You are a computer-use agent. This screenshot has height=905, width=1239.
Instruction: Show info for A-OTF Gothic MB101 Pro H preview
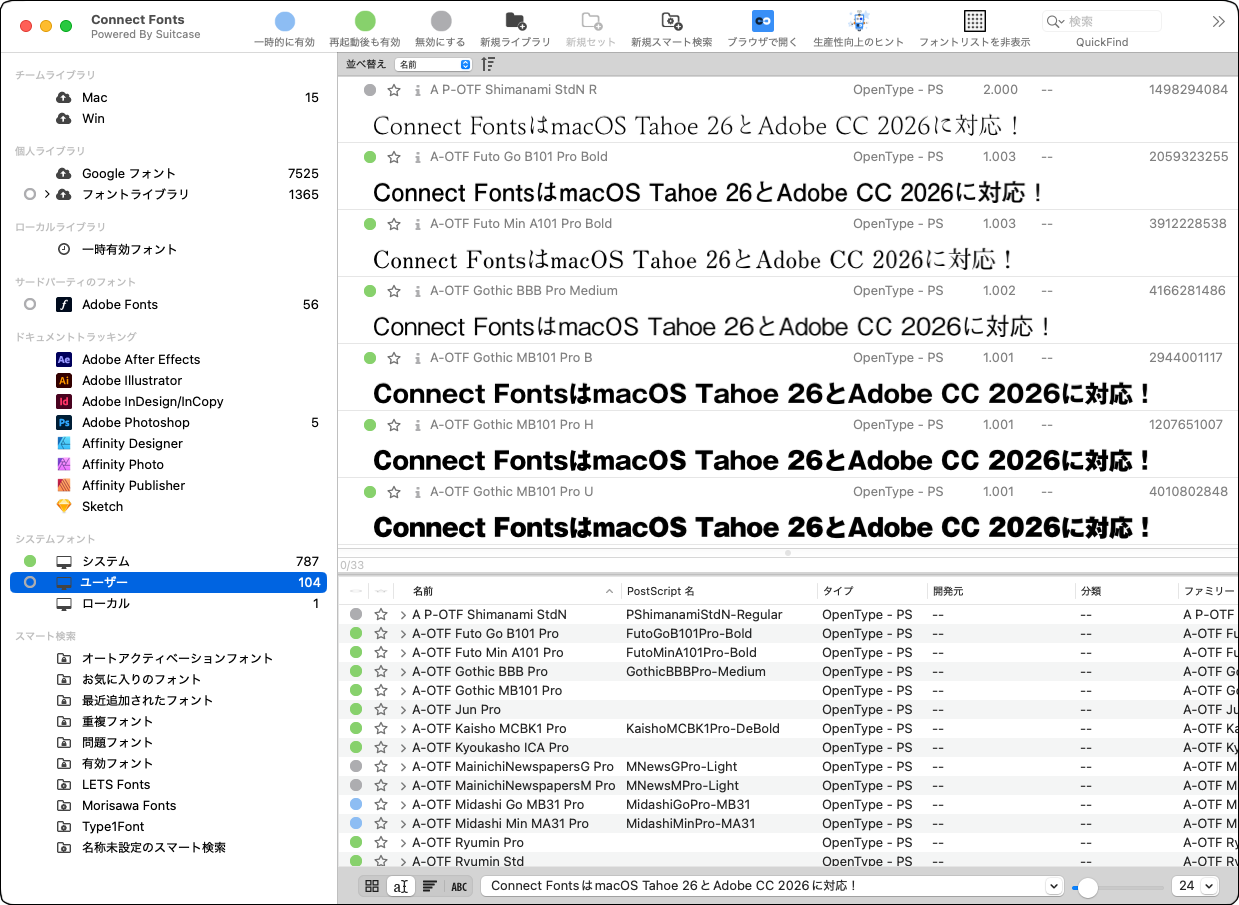[x=417, y=425]
